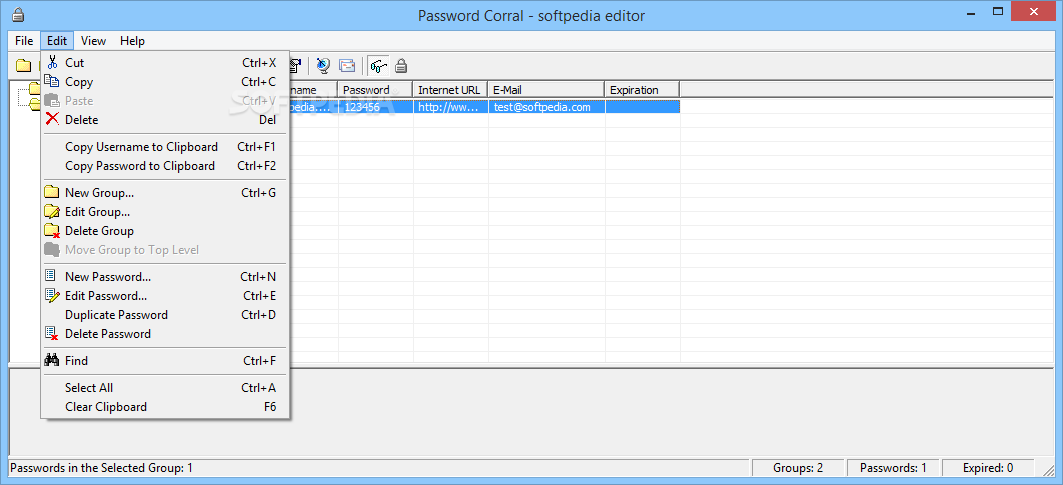Click the padlock application icon in title bar
The width and height of the screenshot is (1063, 485).
coord(18,14)
